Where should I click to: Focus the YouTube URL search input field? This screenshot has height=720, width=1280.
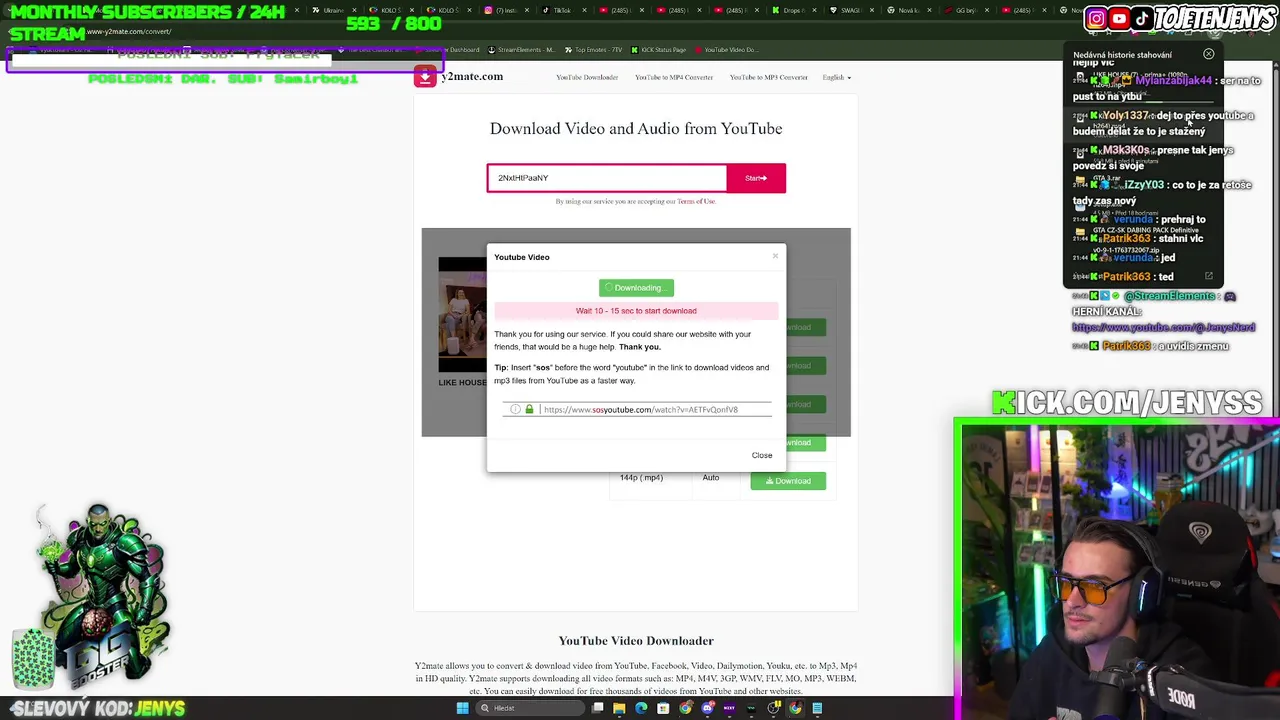607,178
